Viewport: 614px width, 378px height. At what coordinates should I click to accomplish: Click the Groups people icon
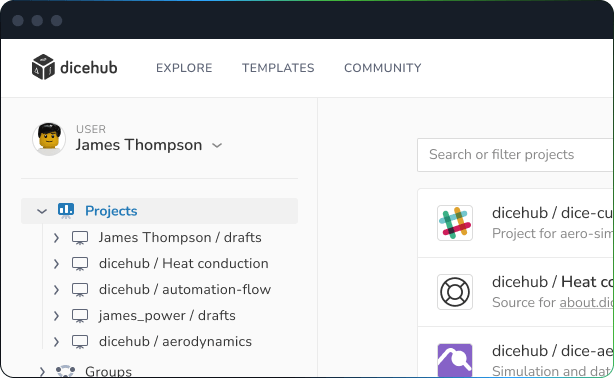65,371
